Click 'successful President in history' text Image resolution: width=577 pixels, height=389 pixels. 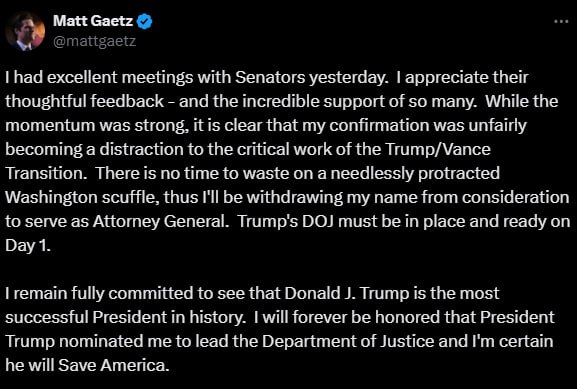[125, 317]
